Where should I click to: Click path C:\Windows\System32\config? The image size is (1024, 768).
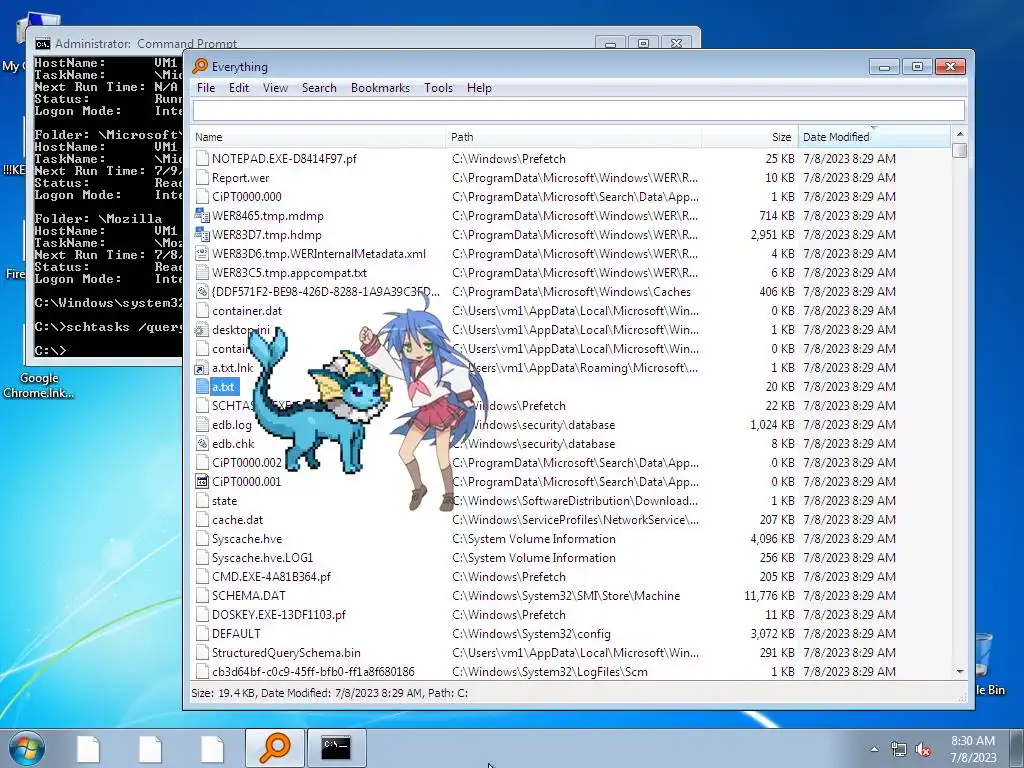coord(531,633)
